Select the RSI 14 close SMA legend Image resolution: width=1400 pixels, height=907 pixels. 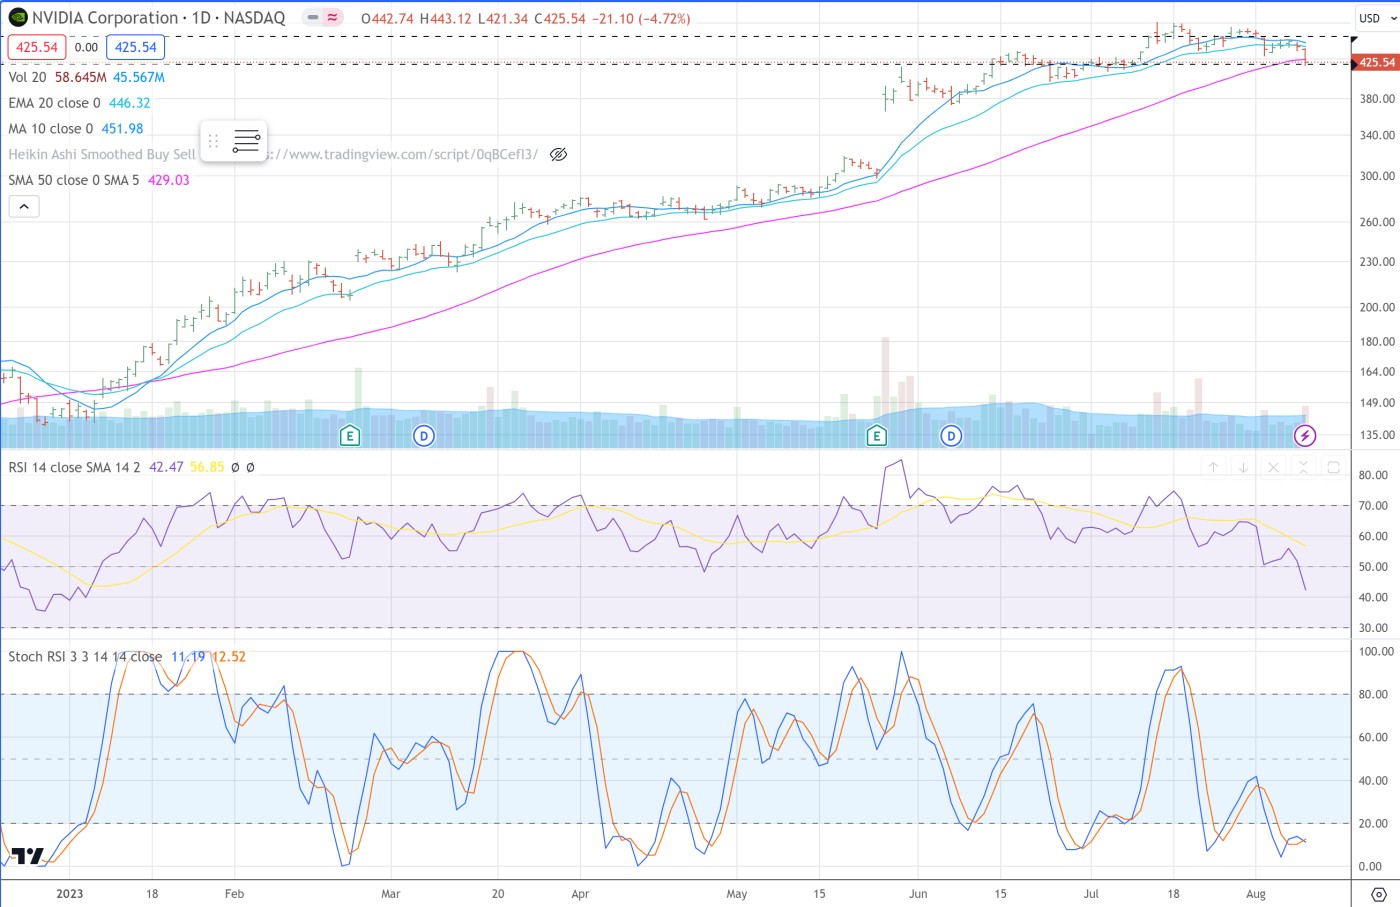tap(75, 467)
